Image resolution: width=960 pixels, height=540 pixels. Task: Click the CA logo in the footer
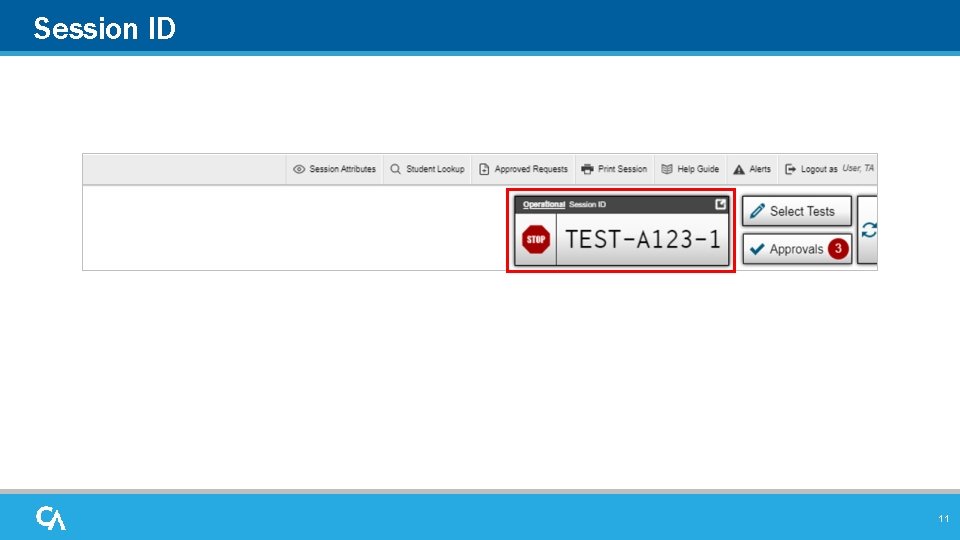click(x=51, y=518)
